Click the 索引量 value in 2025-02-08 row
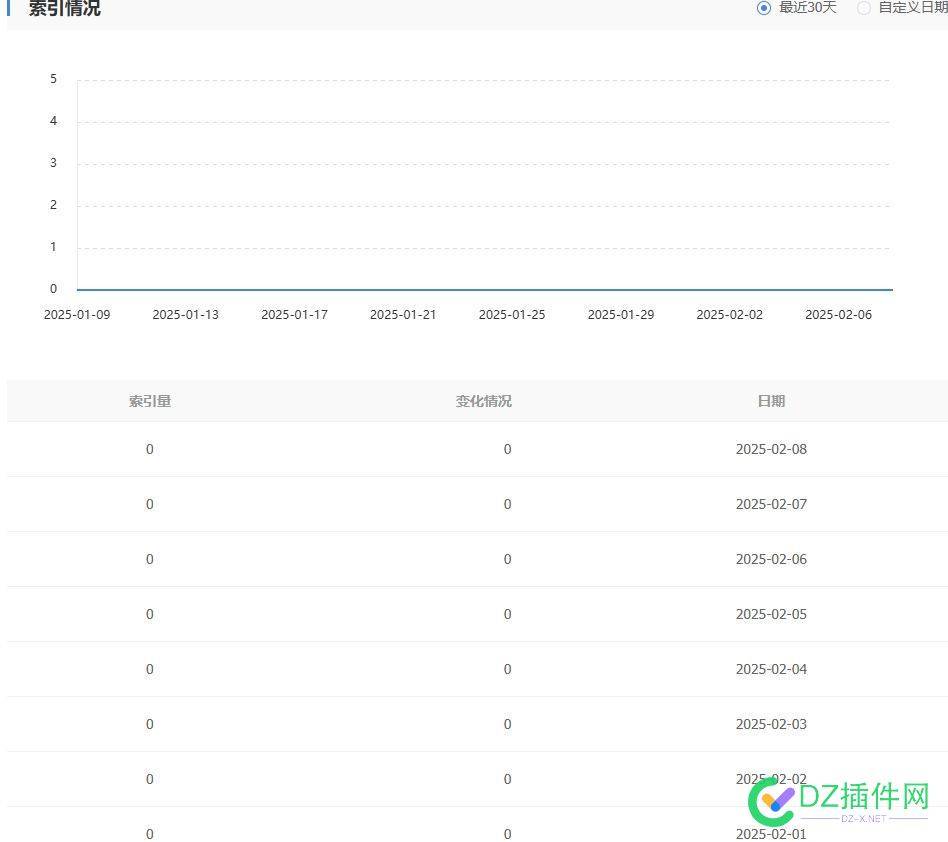This screenshot has width=948, height=842. [x=150, y=449]
